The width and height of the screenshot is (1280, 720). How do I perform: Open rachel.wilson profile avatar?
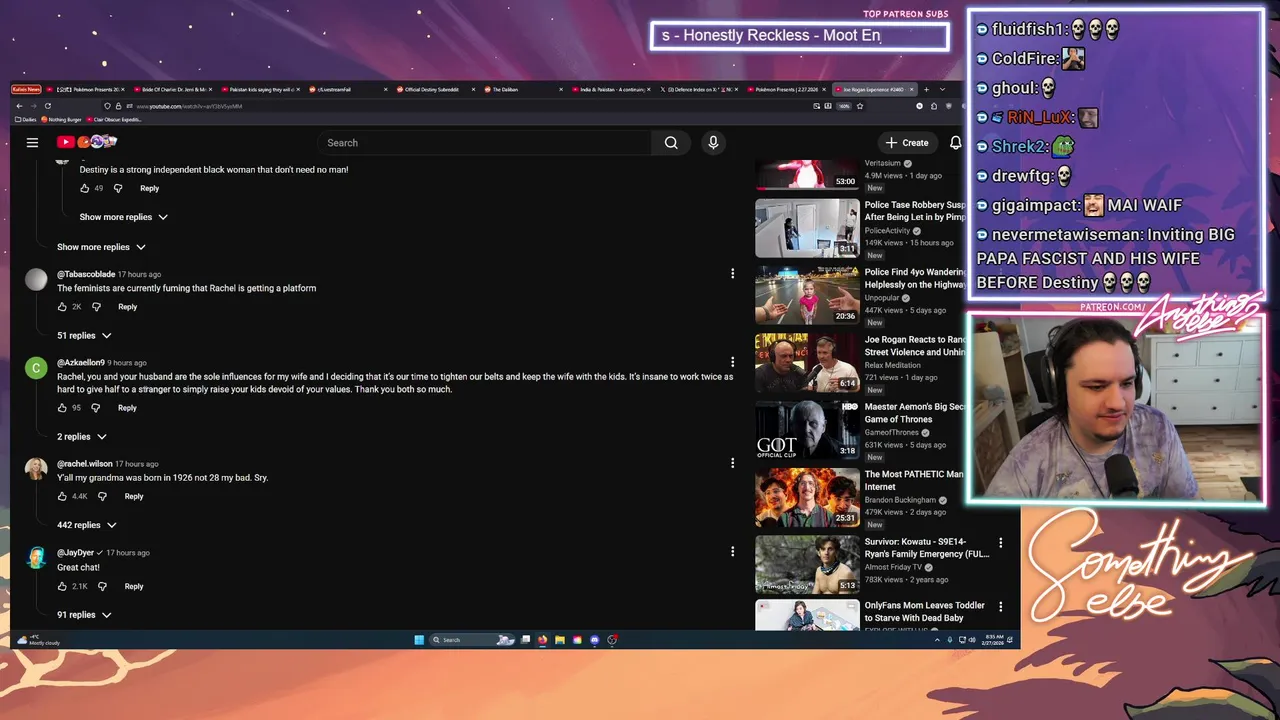(x=36, y=469)
